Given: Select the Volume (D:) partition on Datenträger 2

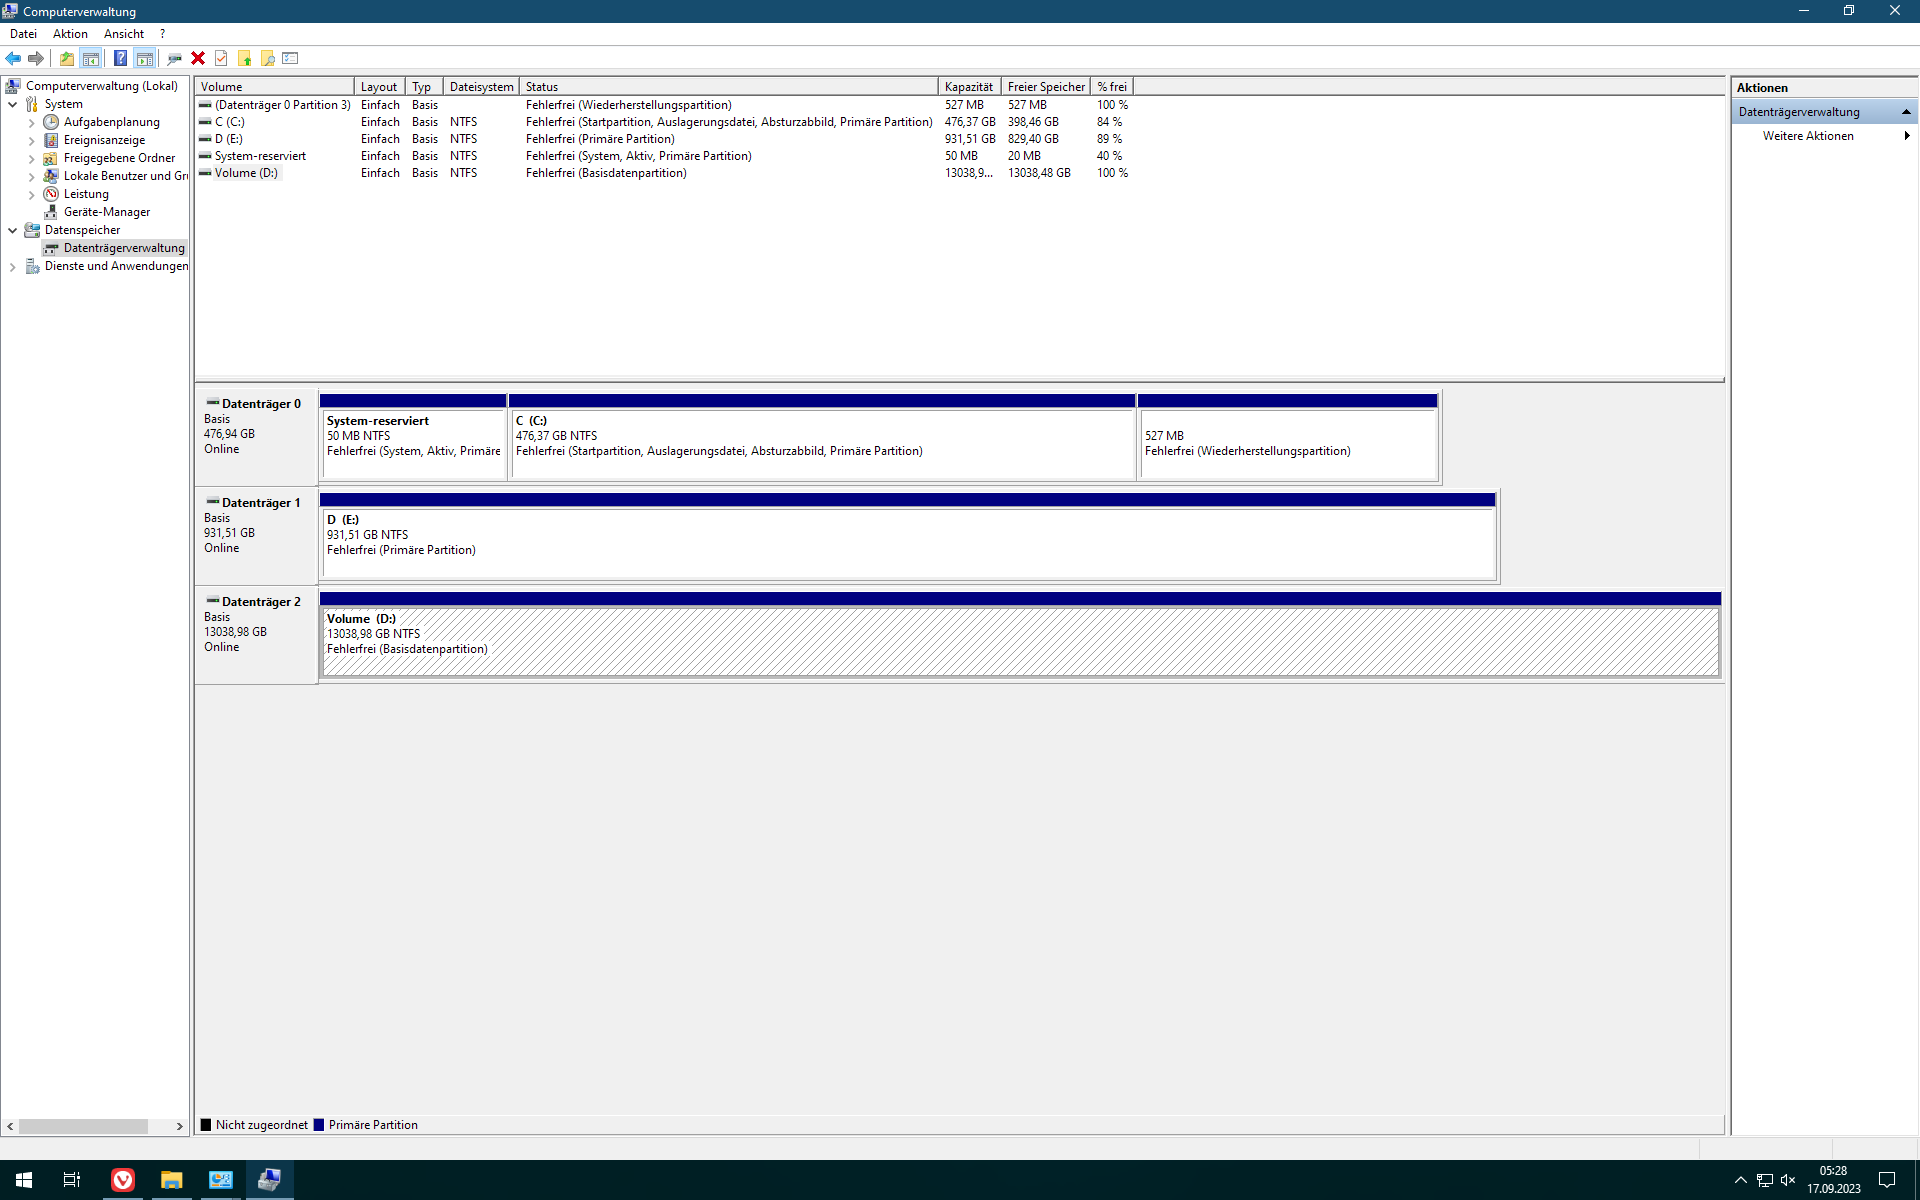Looking at the screenshot, I should pos(1020,642).
